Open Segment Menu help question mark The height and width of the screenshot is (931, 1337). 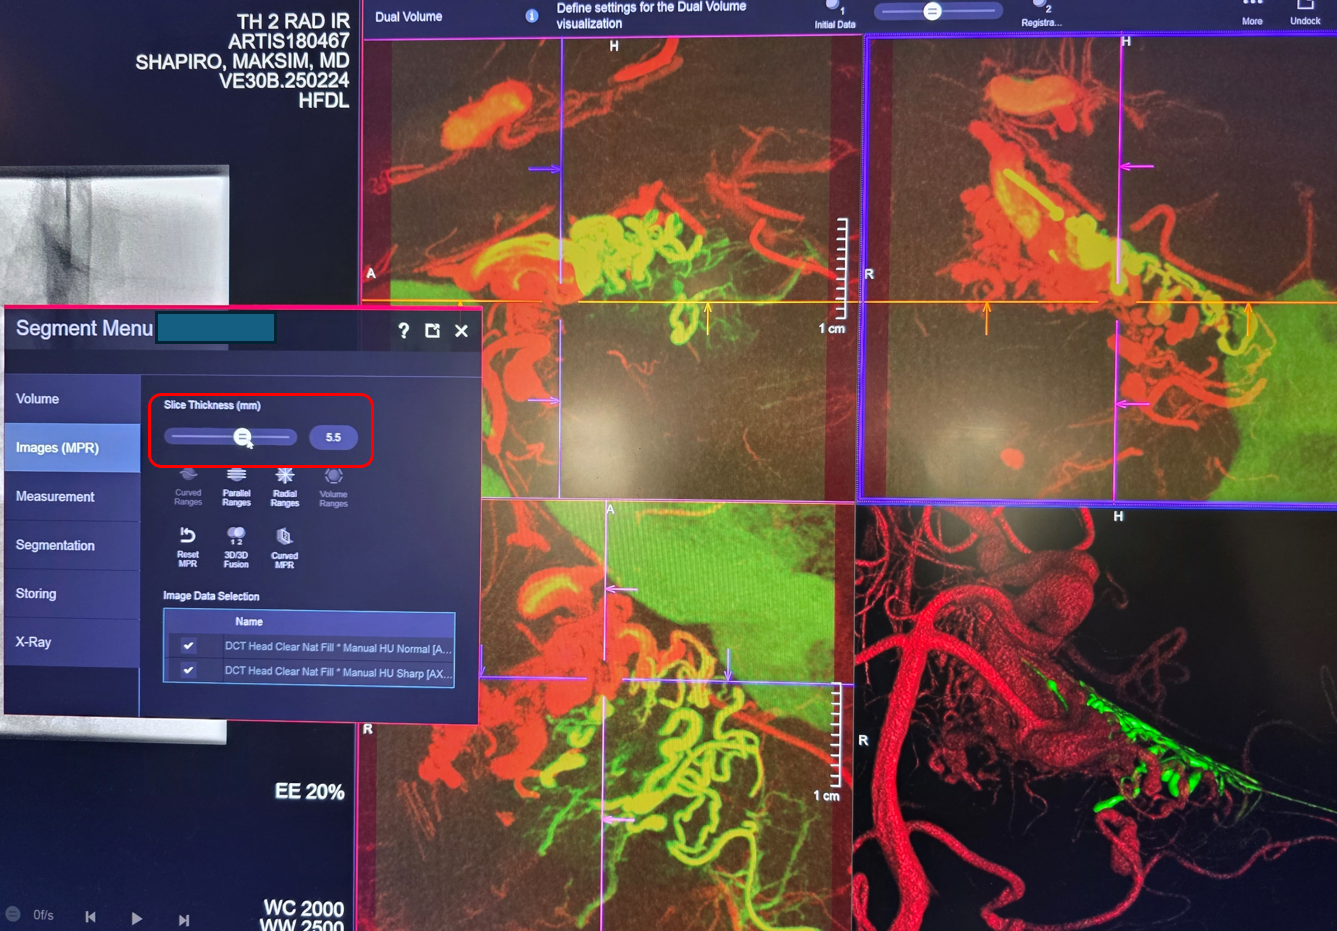click(403, 331)
